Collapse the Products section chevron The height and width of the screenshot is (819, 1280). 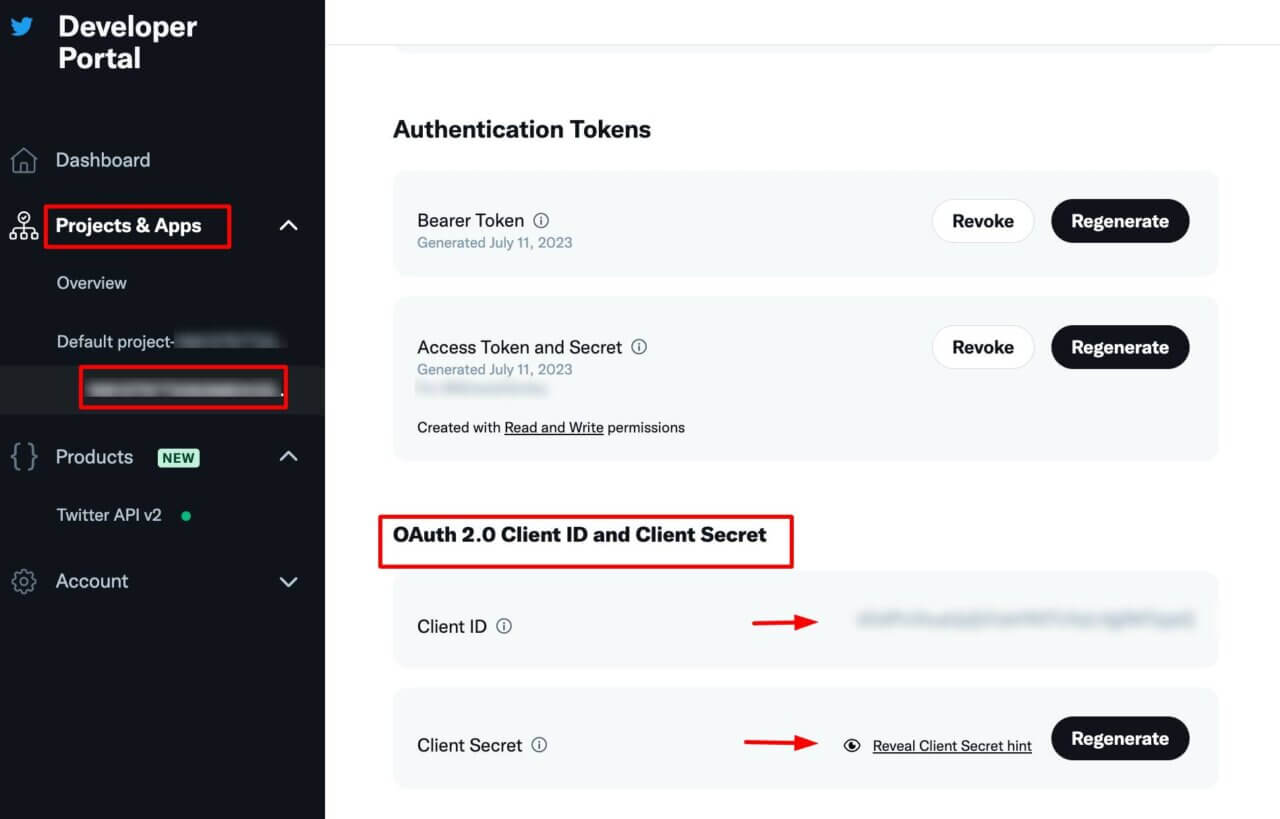click(x=288, y=457)
